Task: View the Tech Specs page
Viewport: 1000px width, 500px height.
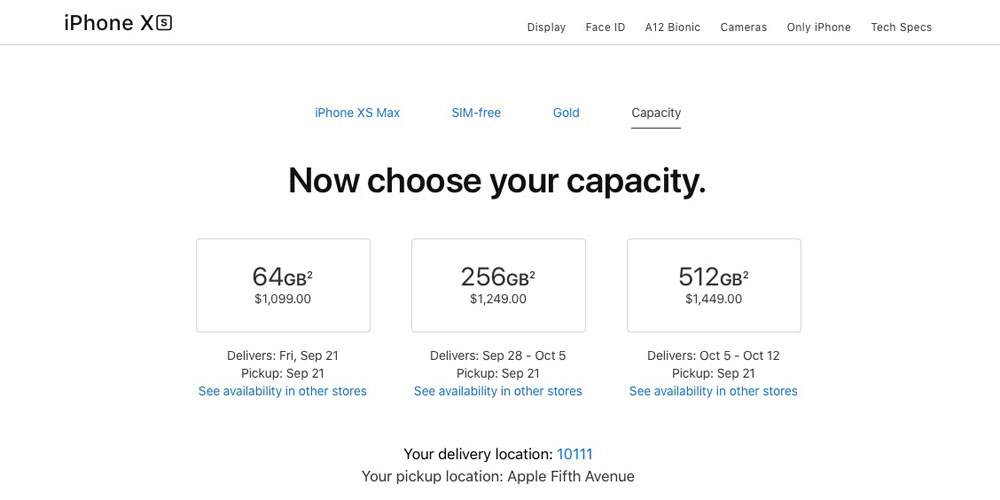Action: click(x=901, y=27)
